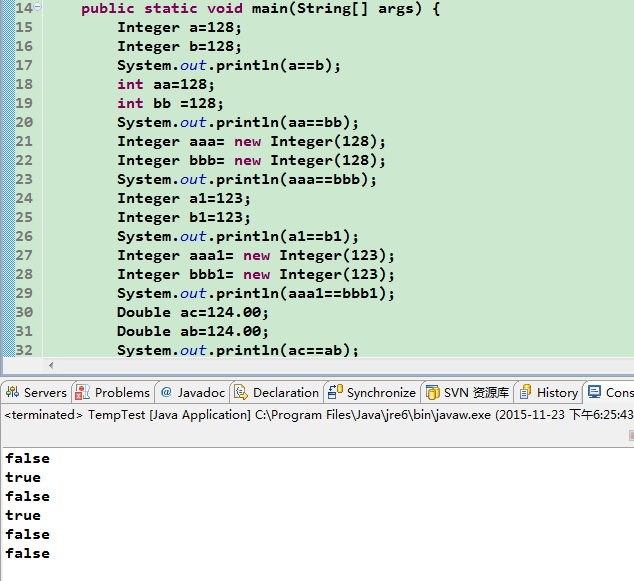Click the History view icon
The width and height of the screenshot is (634, 581).
pos(526,393)
